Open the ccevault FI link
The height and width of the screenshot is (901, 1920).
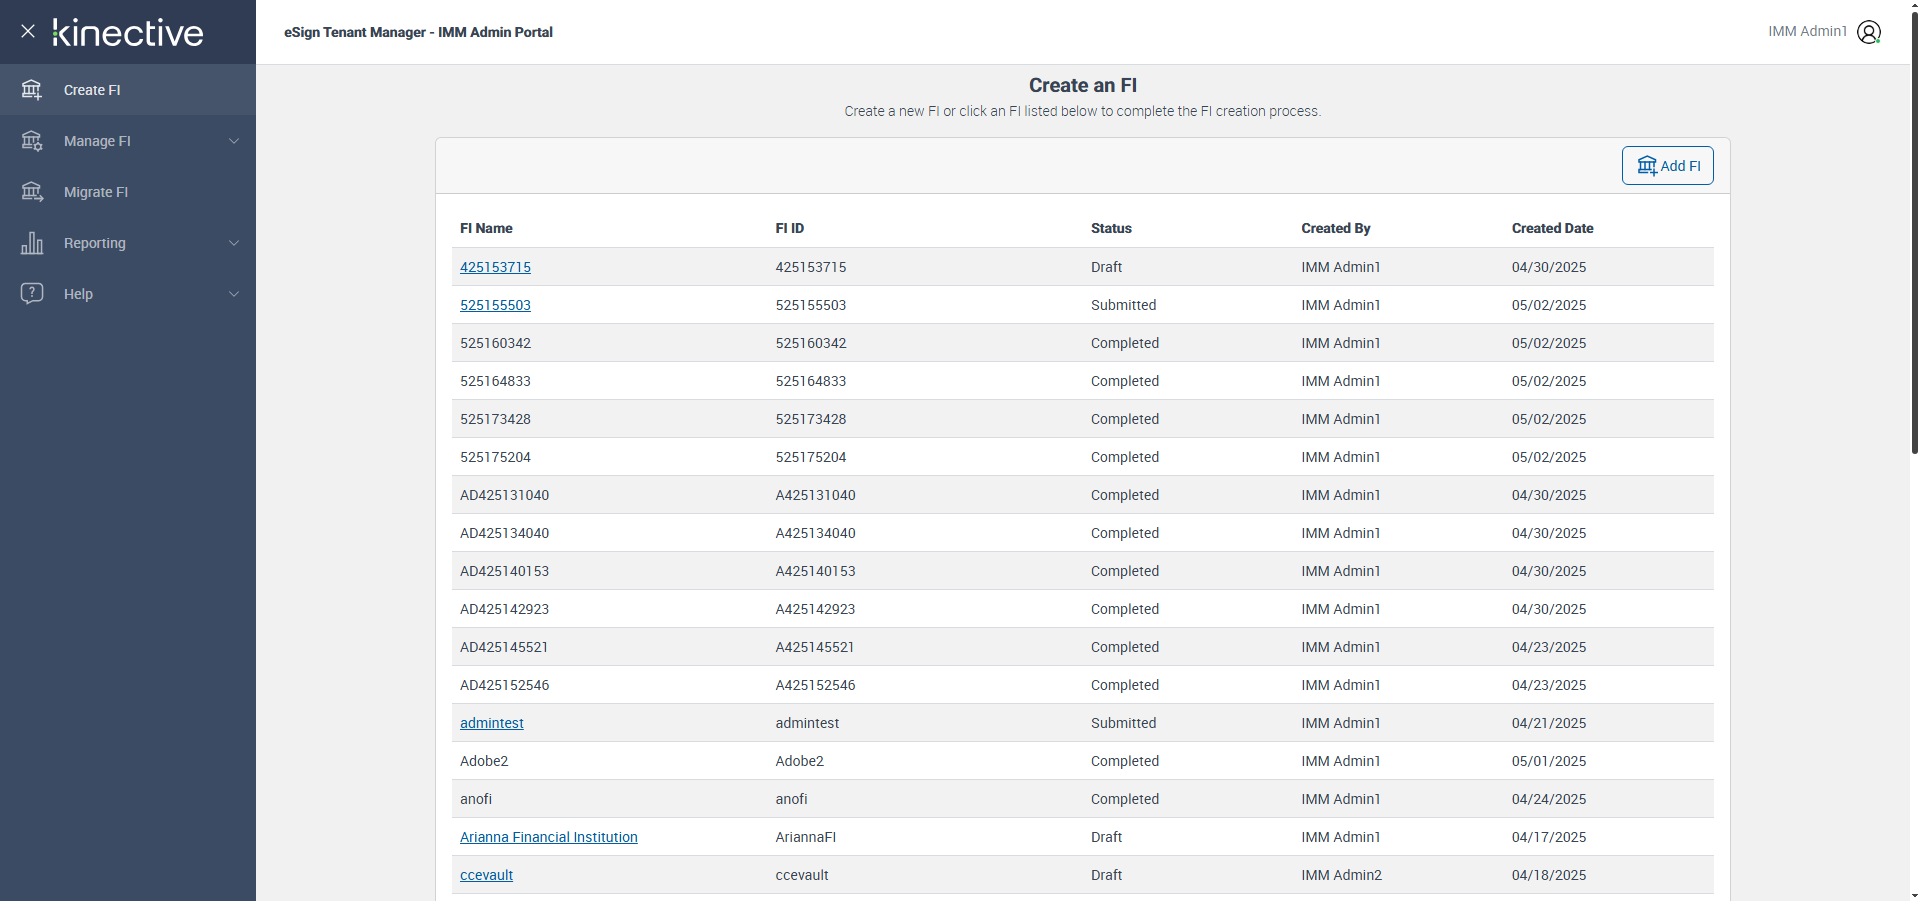(486, 875)
